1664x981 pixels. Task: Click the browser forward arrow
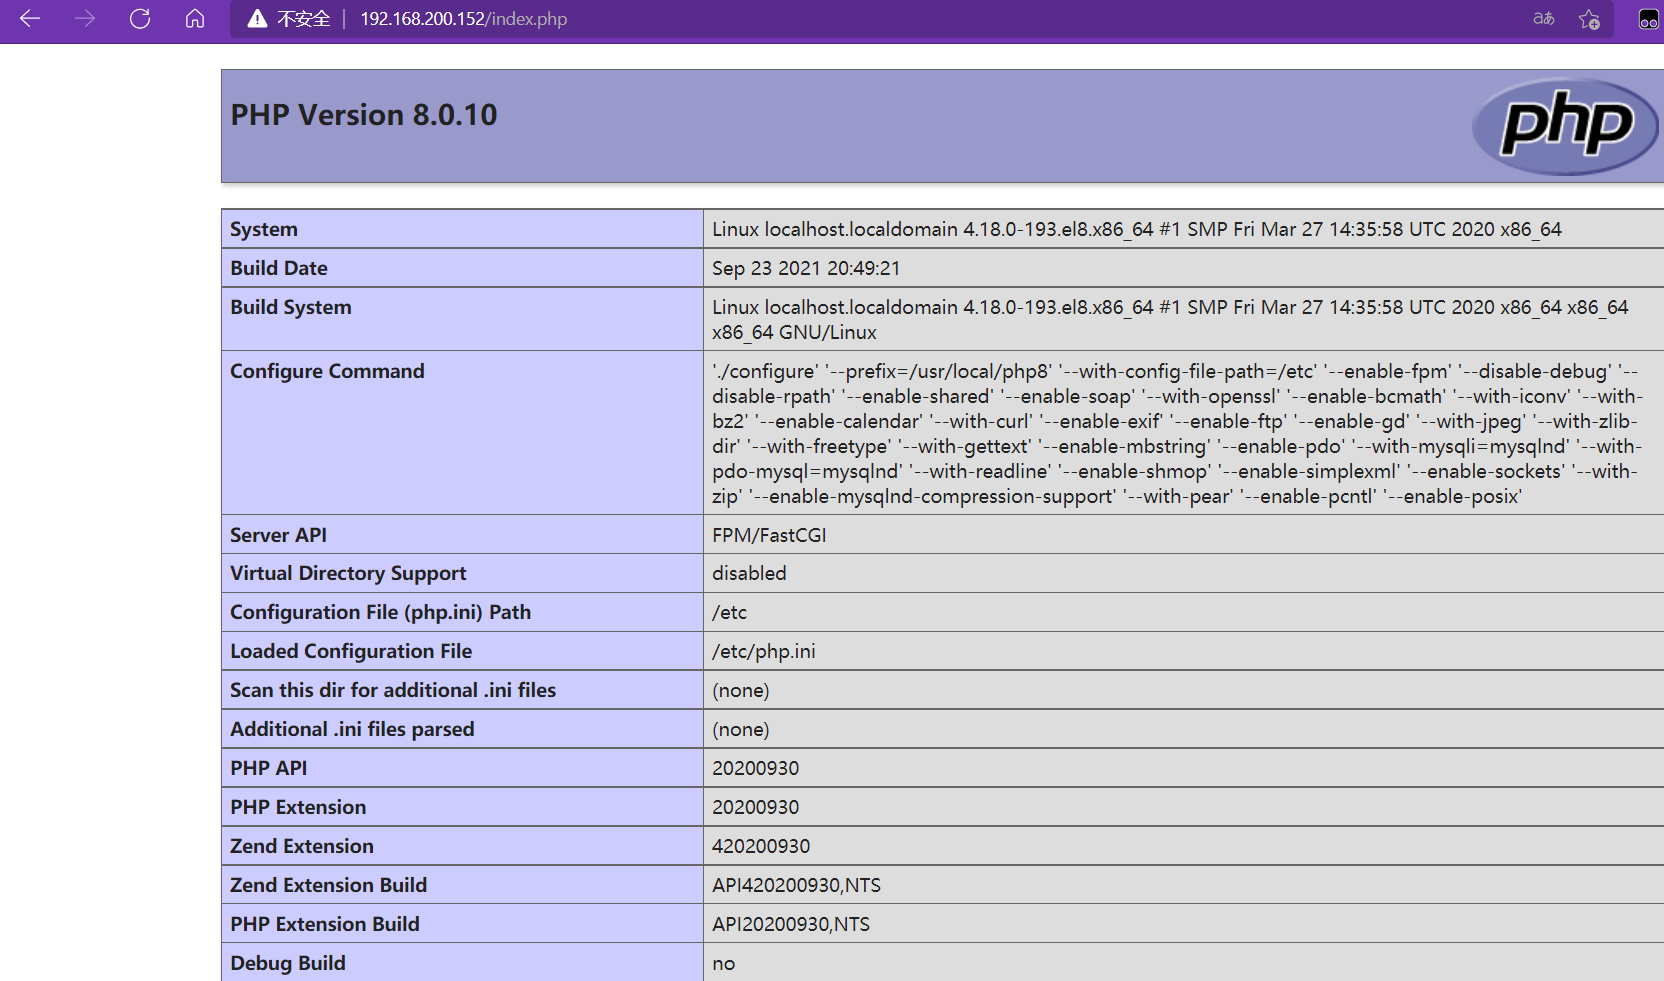85,19
